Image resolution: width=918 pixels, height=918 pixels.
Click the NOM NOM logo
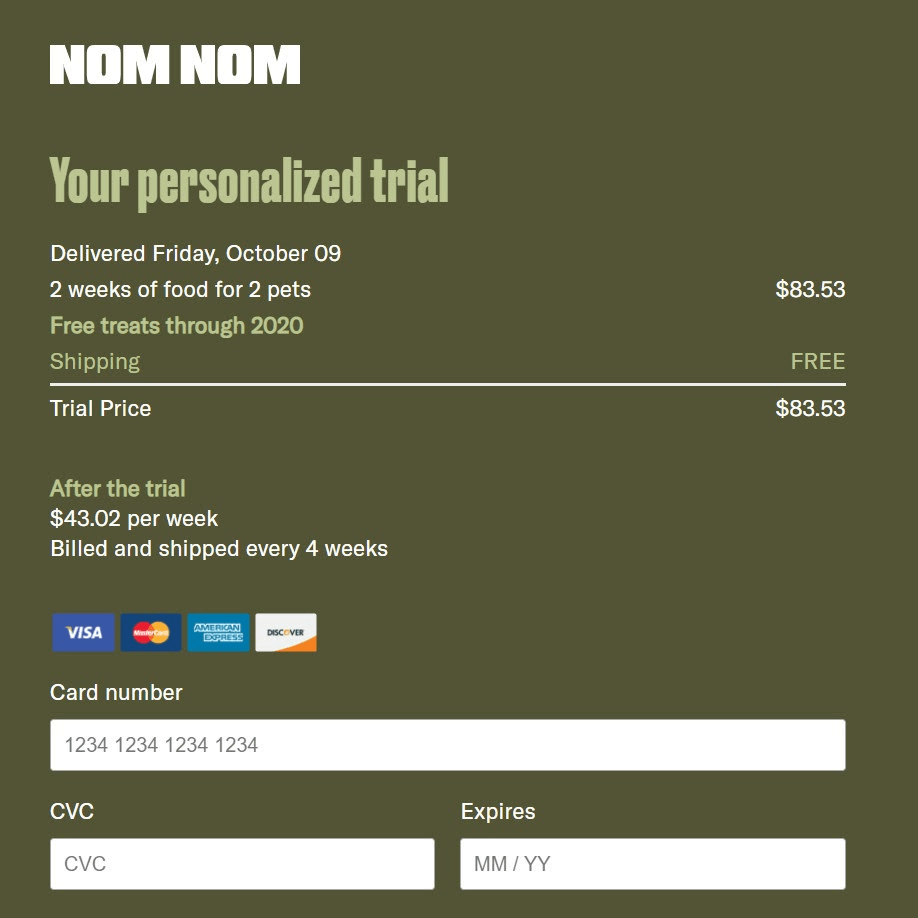coord(175,65)
